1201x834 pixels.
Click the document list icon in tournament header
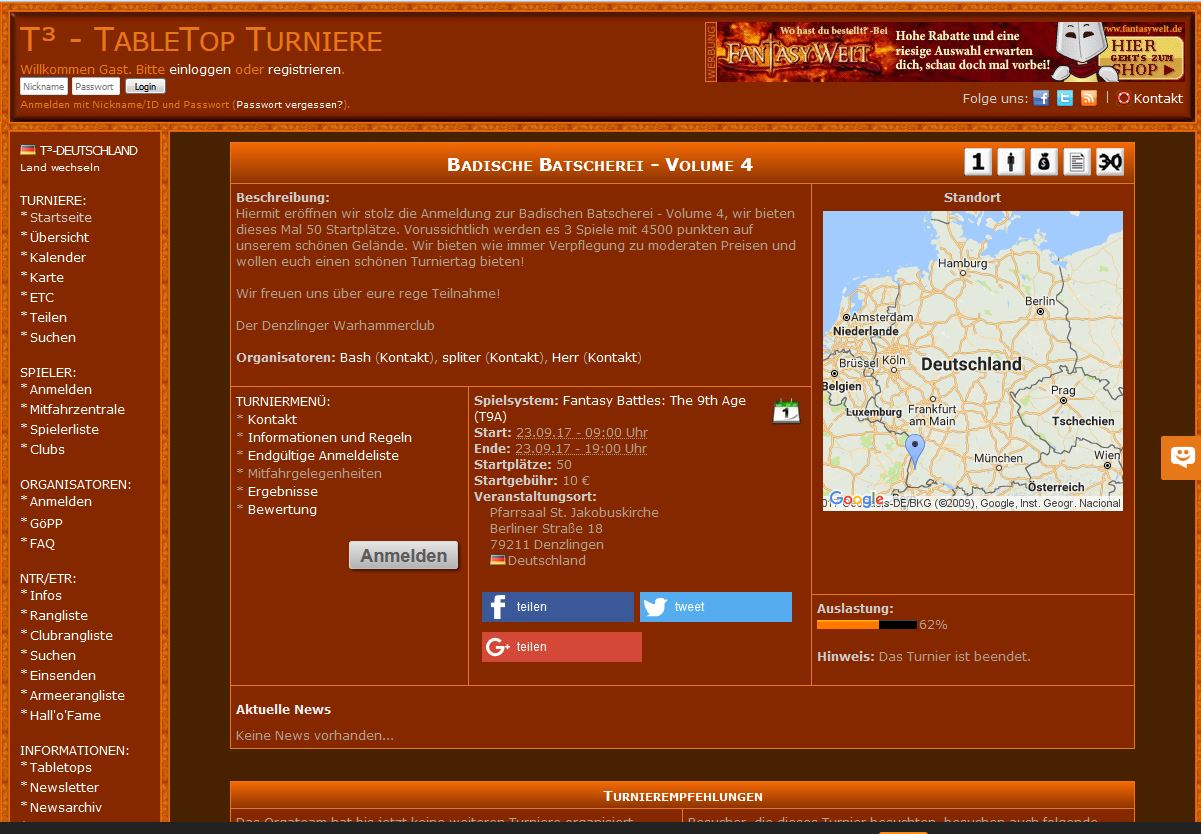coord(1077,162)
